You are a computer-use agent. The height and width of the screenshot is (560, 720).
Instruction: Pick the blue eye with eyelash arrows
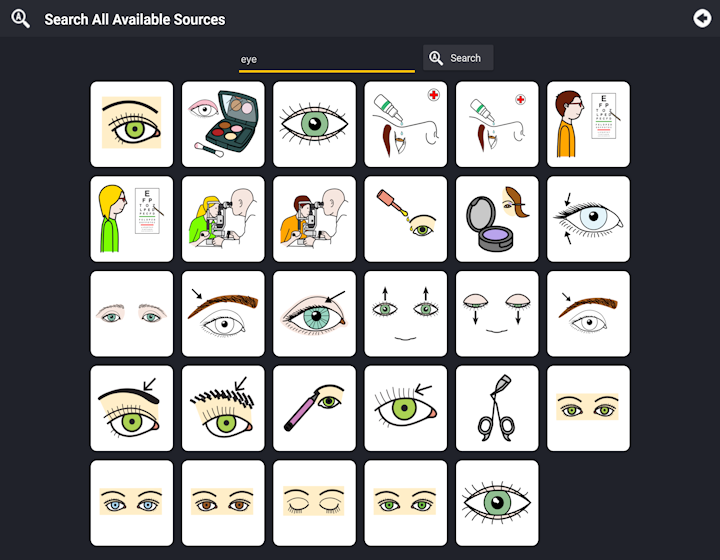click(x=588, y=219)
